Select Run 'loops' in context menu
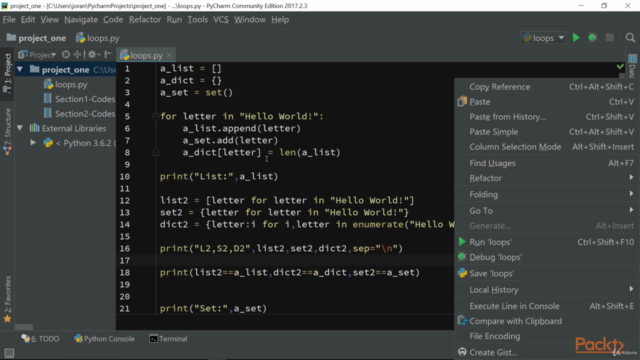The height and width of the screenshot is (360, 640). (546, 242)
